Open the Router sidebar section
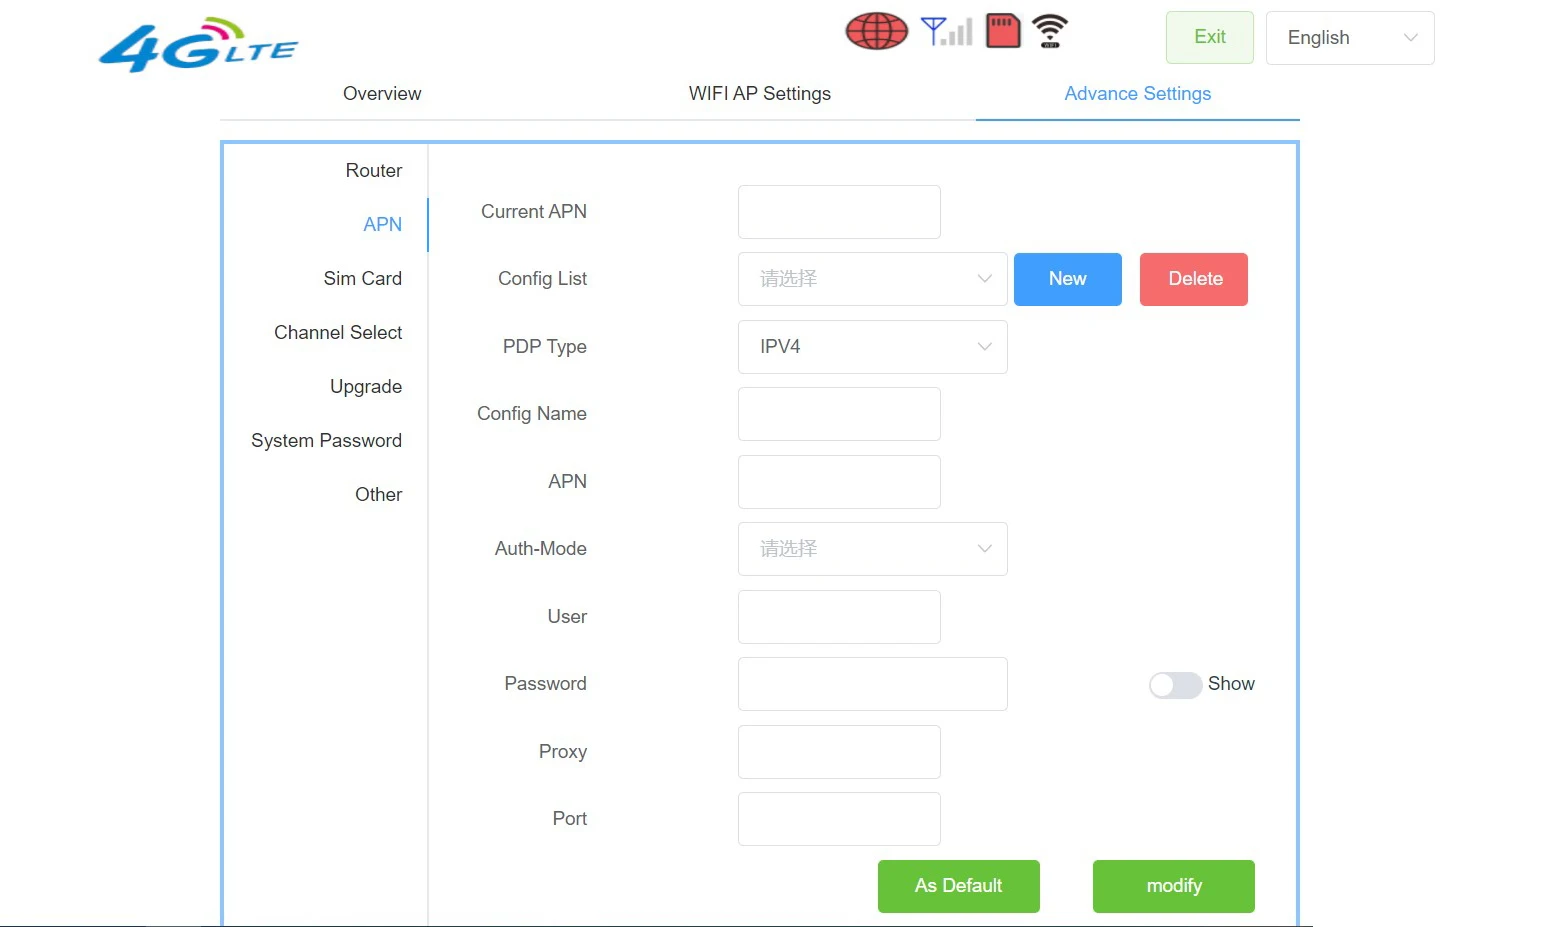Image resolution: width=1545 pixels, height=927 pixels. coord(374,171)
